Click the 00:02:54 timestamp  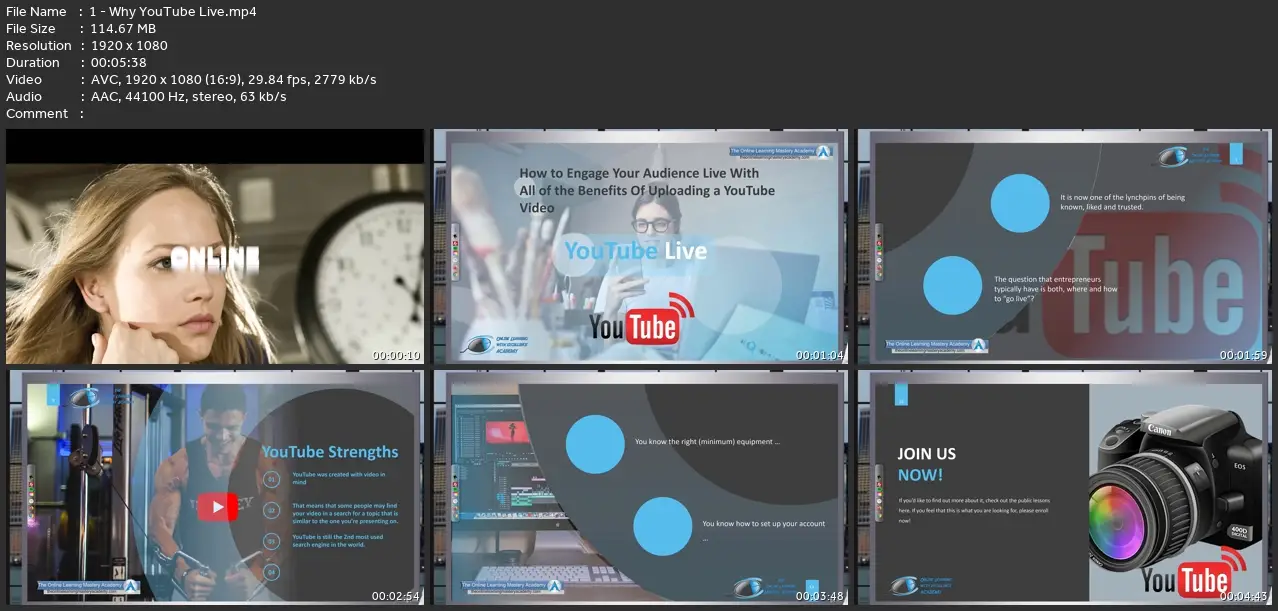pos(397,597)
